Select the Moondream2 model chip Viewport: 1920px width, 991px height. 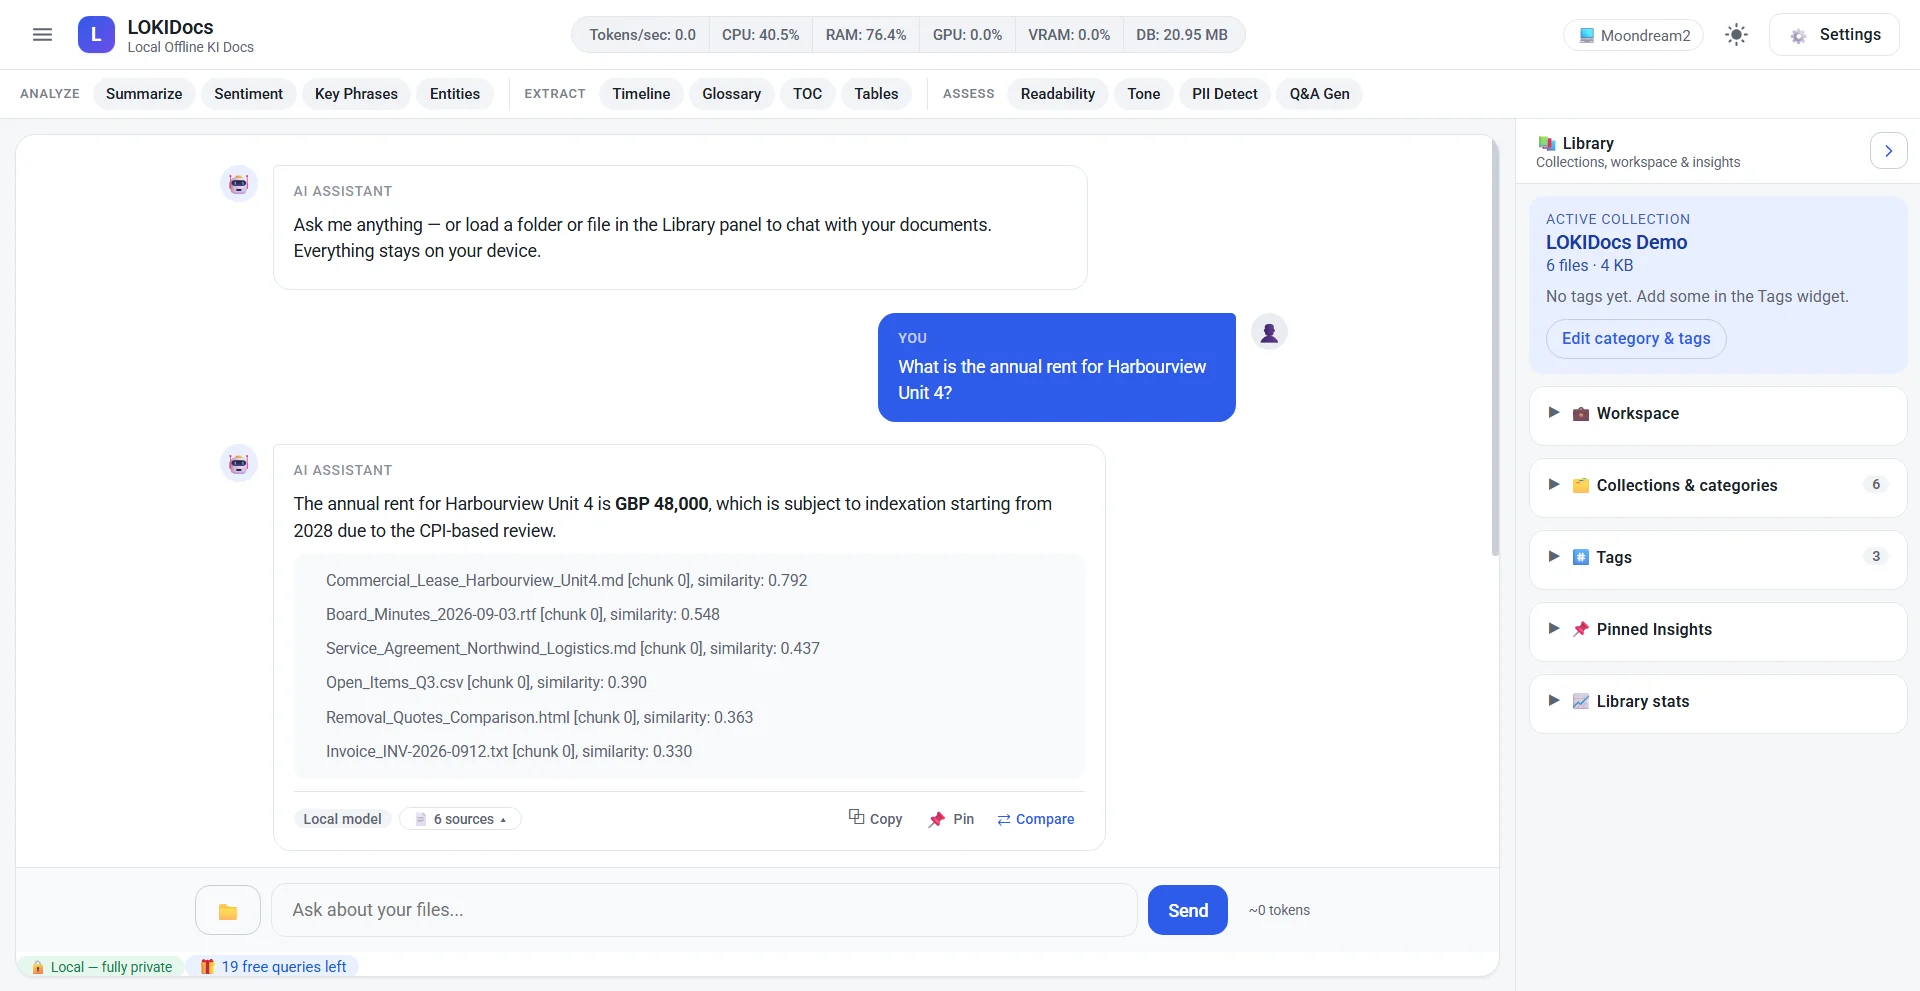click(1633, 36)
